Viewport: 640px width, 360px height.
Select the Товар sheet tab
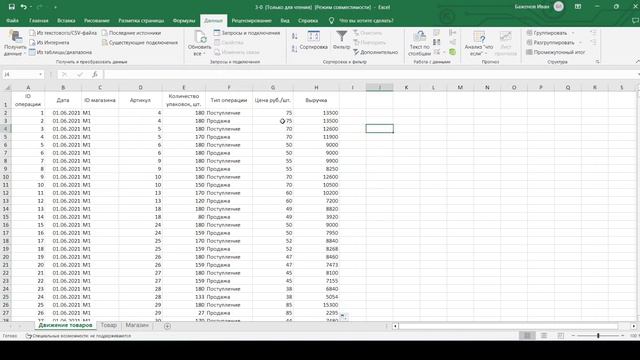click(109, 325)
